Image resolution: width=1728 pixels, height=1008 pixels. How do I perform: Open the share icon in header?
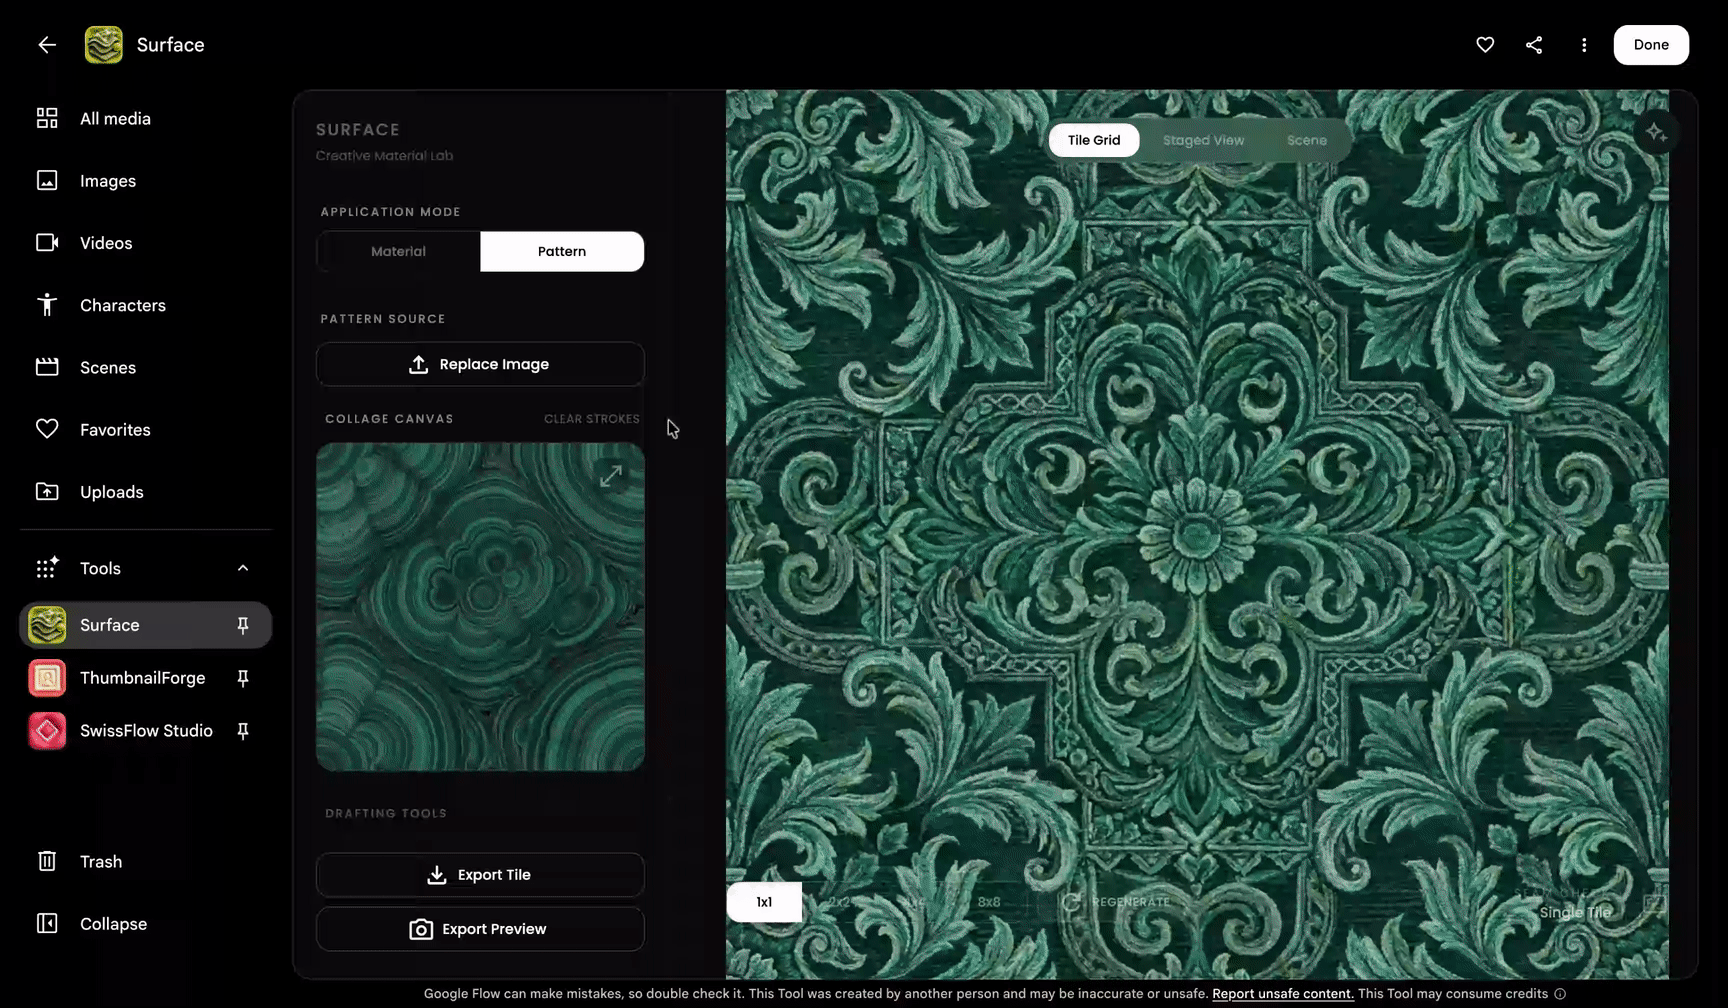pos(1534,45)
